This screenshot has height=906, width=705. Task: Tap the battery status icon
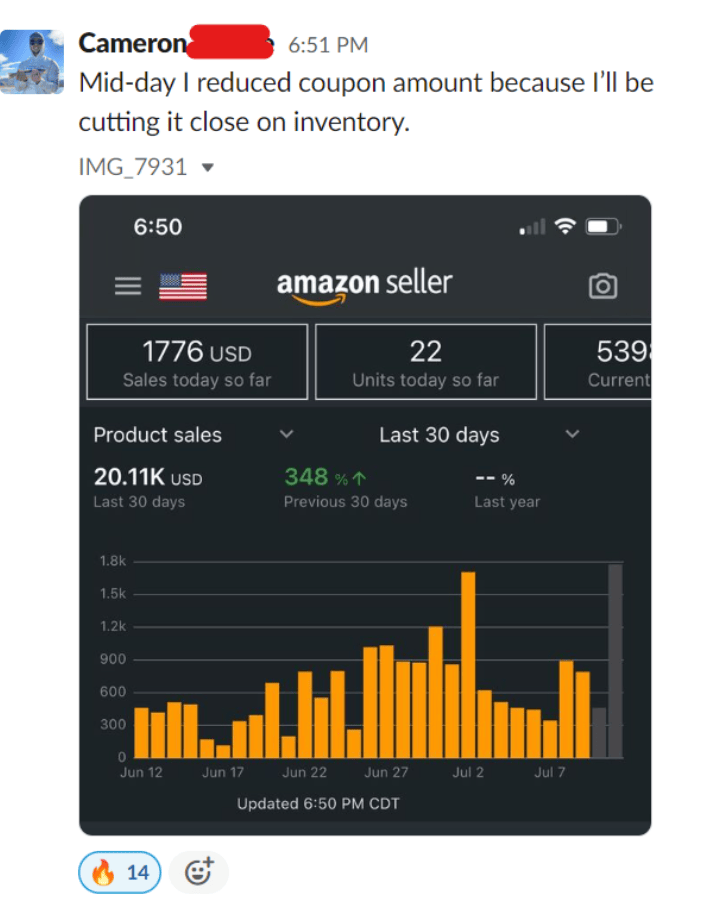coord(603,227)
